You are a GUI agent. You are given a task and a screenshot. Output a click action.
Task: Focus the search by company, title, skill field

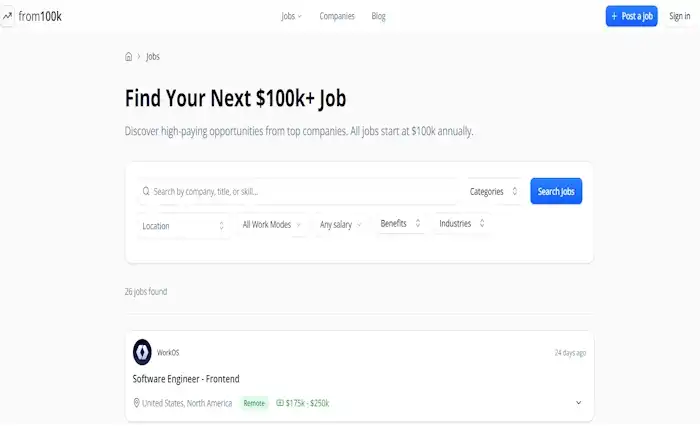coord(298,192)
